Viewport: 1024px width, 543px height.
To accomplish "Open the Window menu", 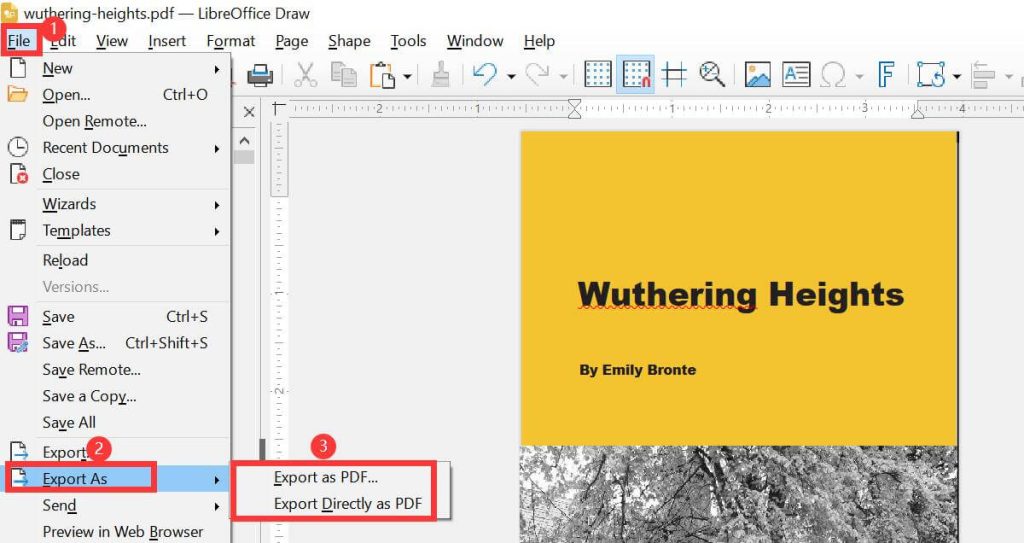I will [475, 41].
